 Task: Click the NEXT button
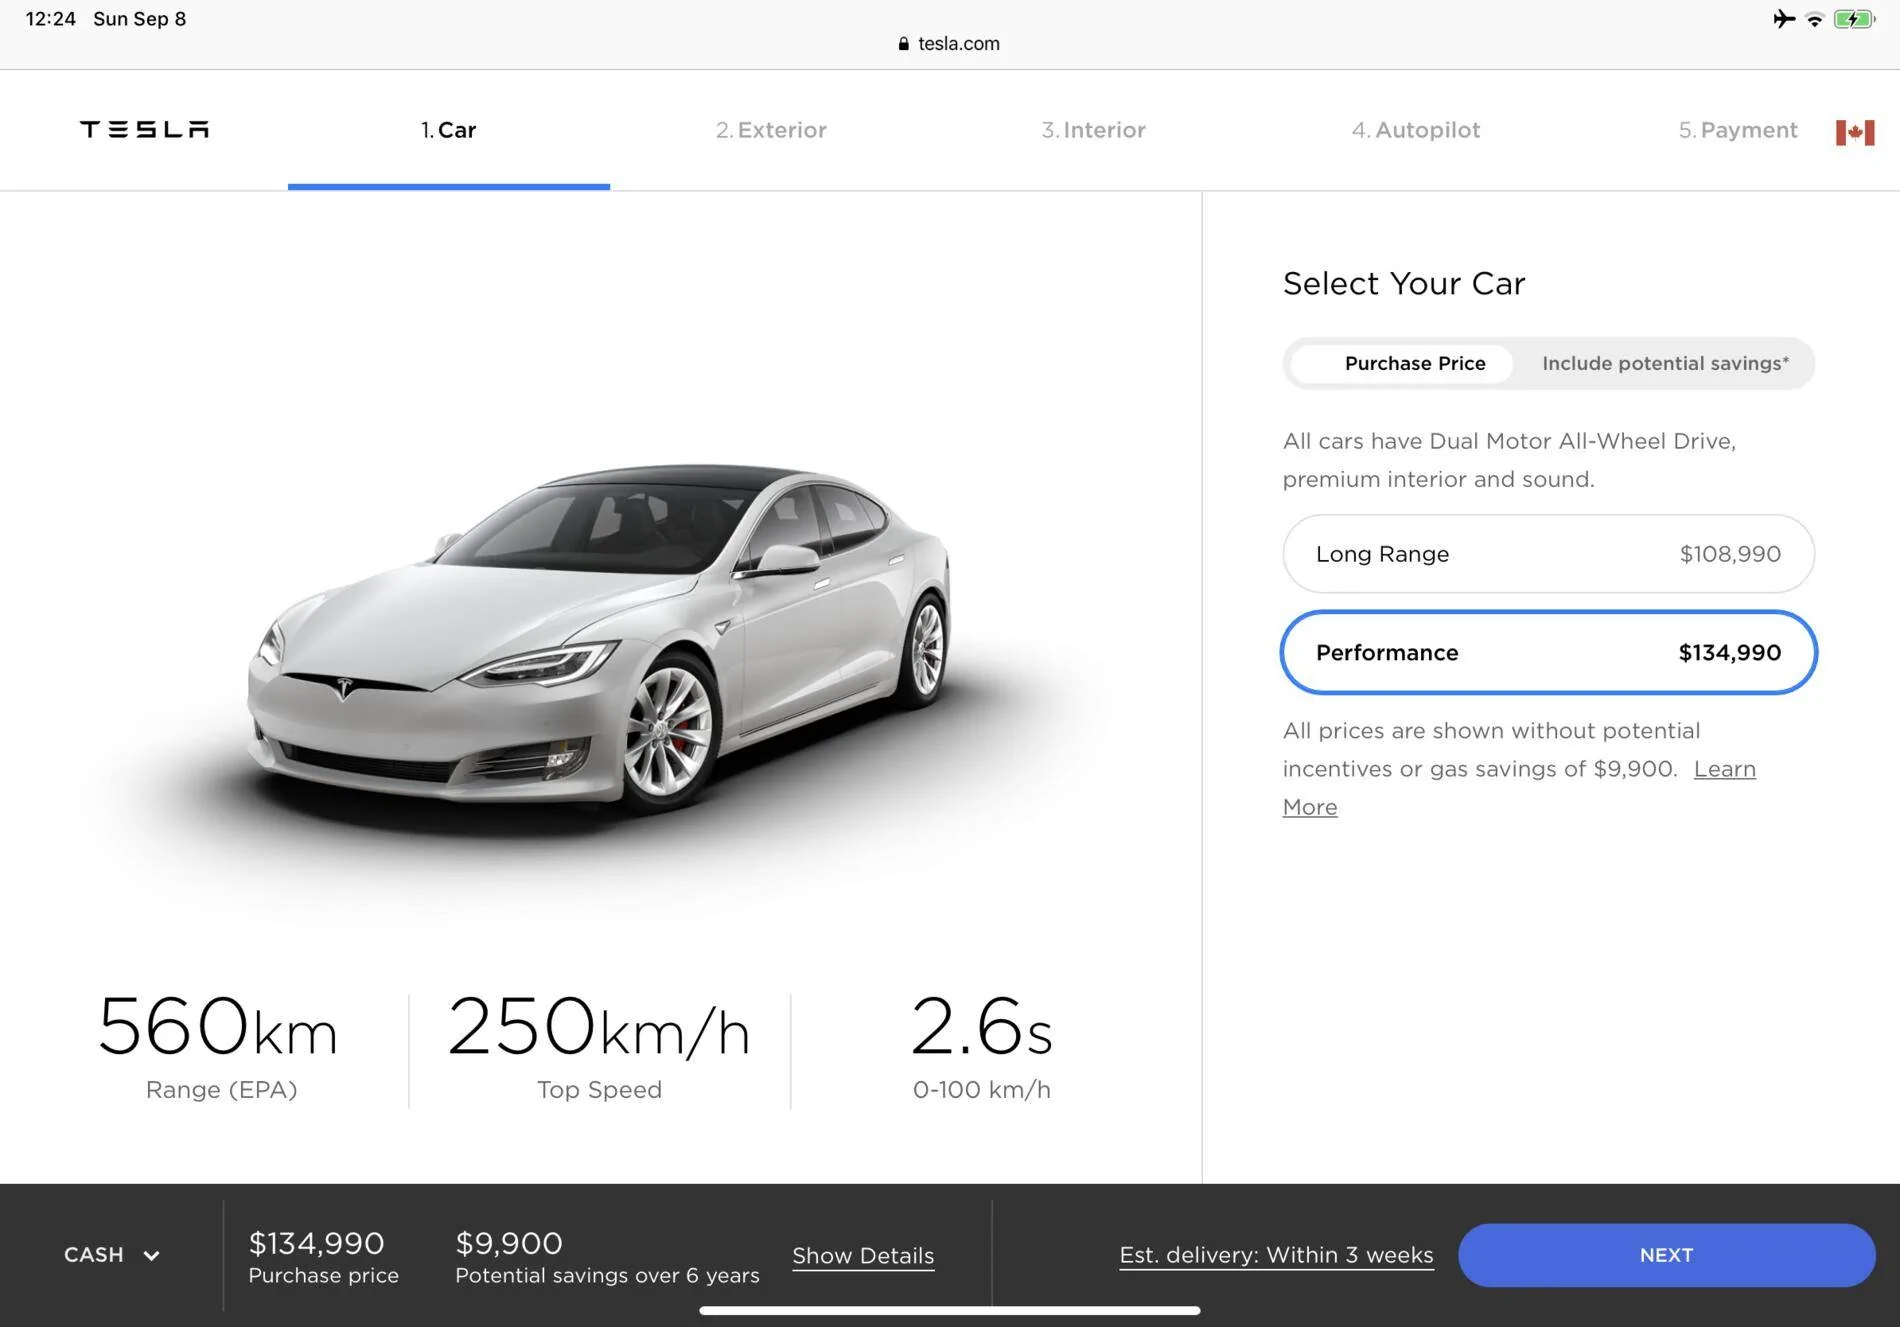point(1666,1255)
